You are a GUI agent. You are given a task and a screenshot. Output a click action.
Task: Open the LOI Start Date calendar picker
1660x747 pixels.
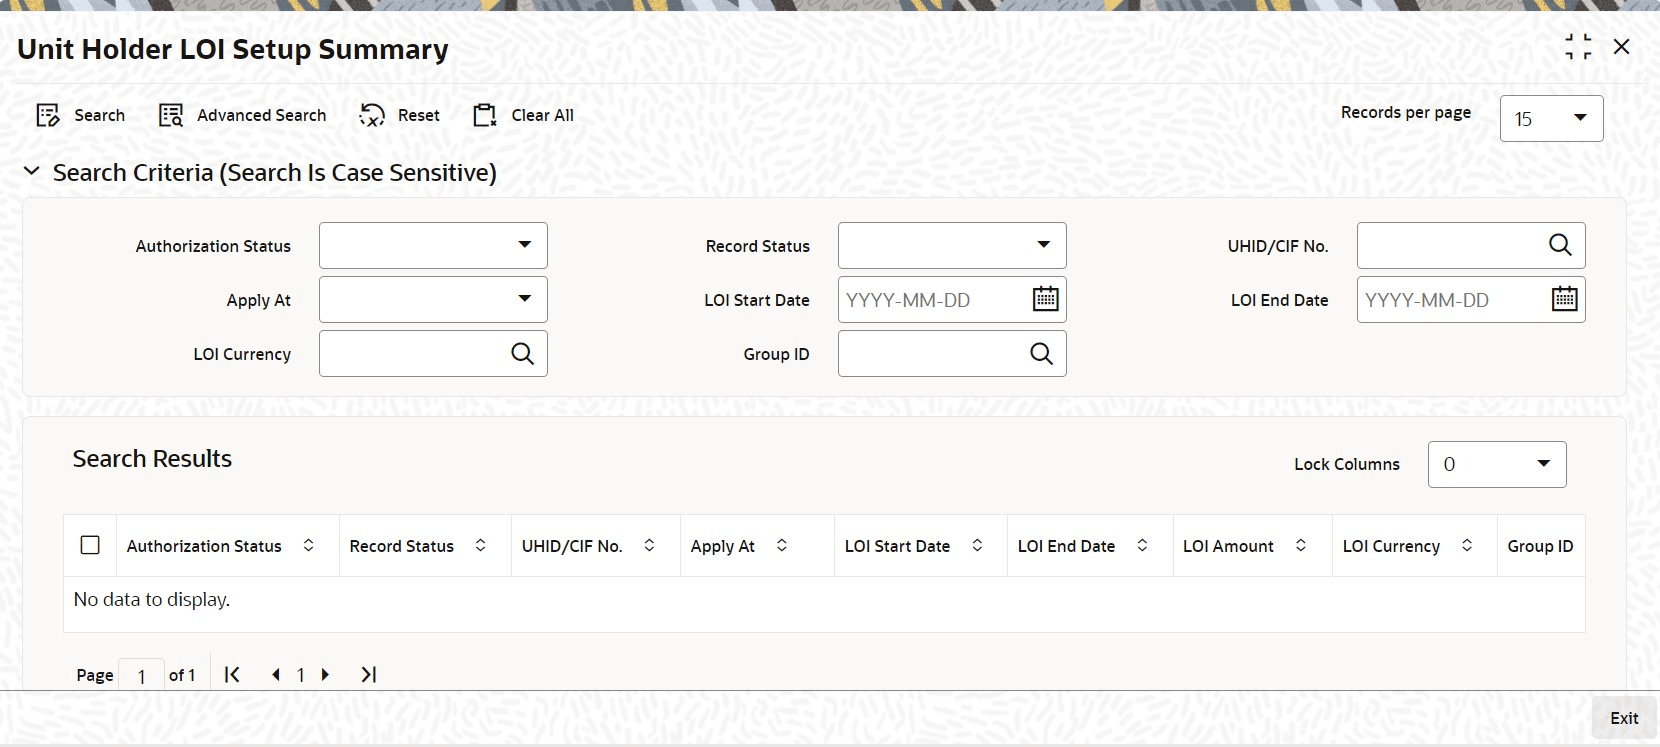1045,299
